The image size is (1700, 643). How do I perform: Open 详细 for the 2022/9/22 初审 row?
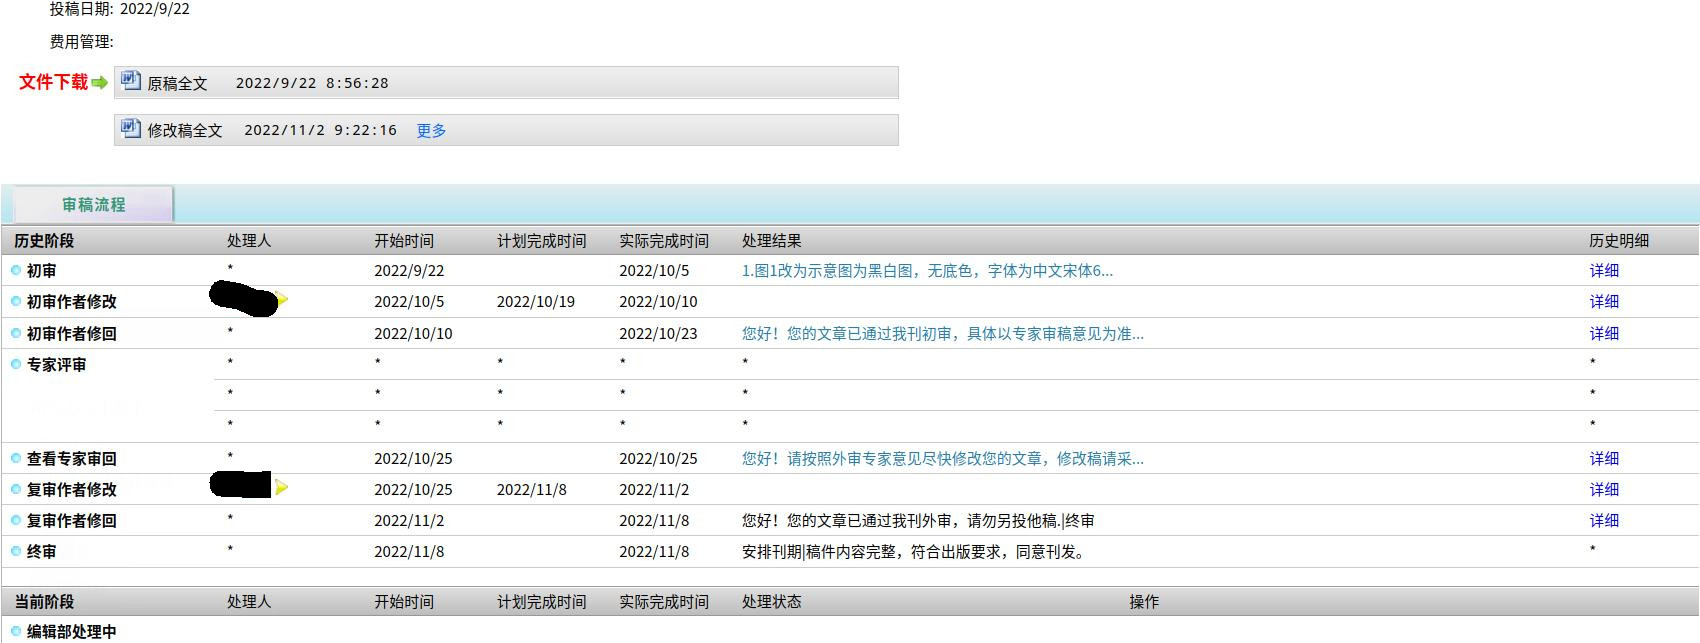coord(1604,271)
